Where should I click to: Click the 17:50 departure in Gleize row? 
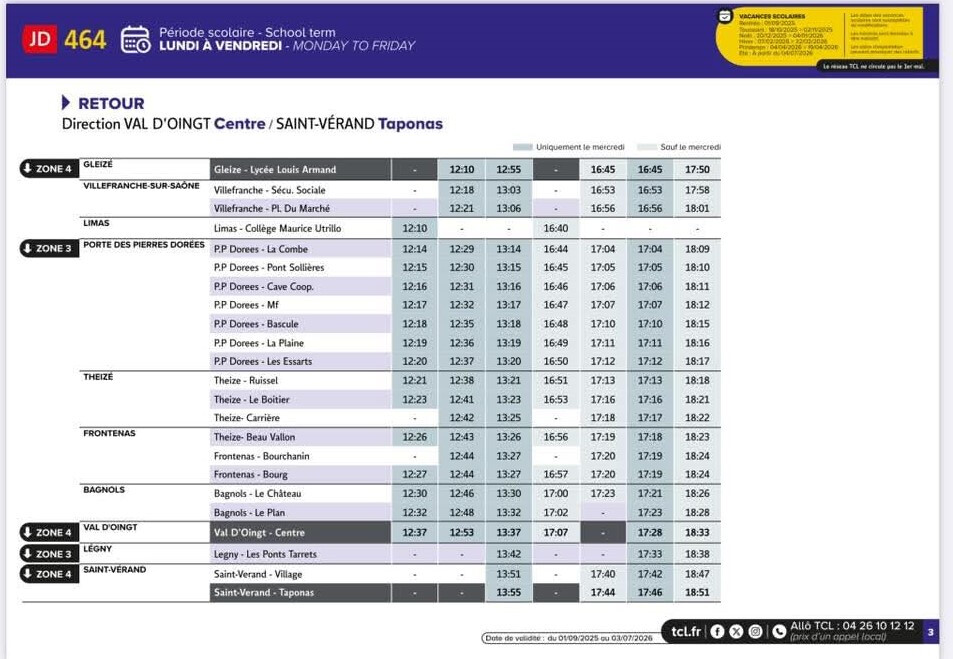(x=697, y=170)
